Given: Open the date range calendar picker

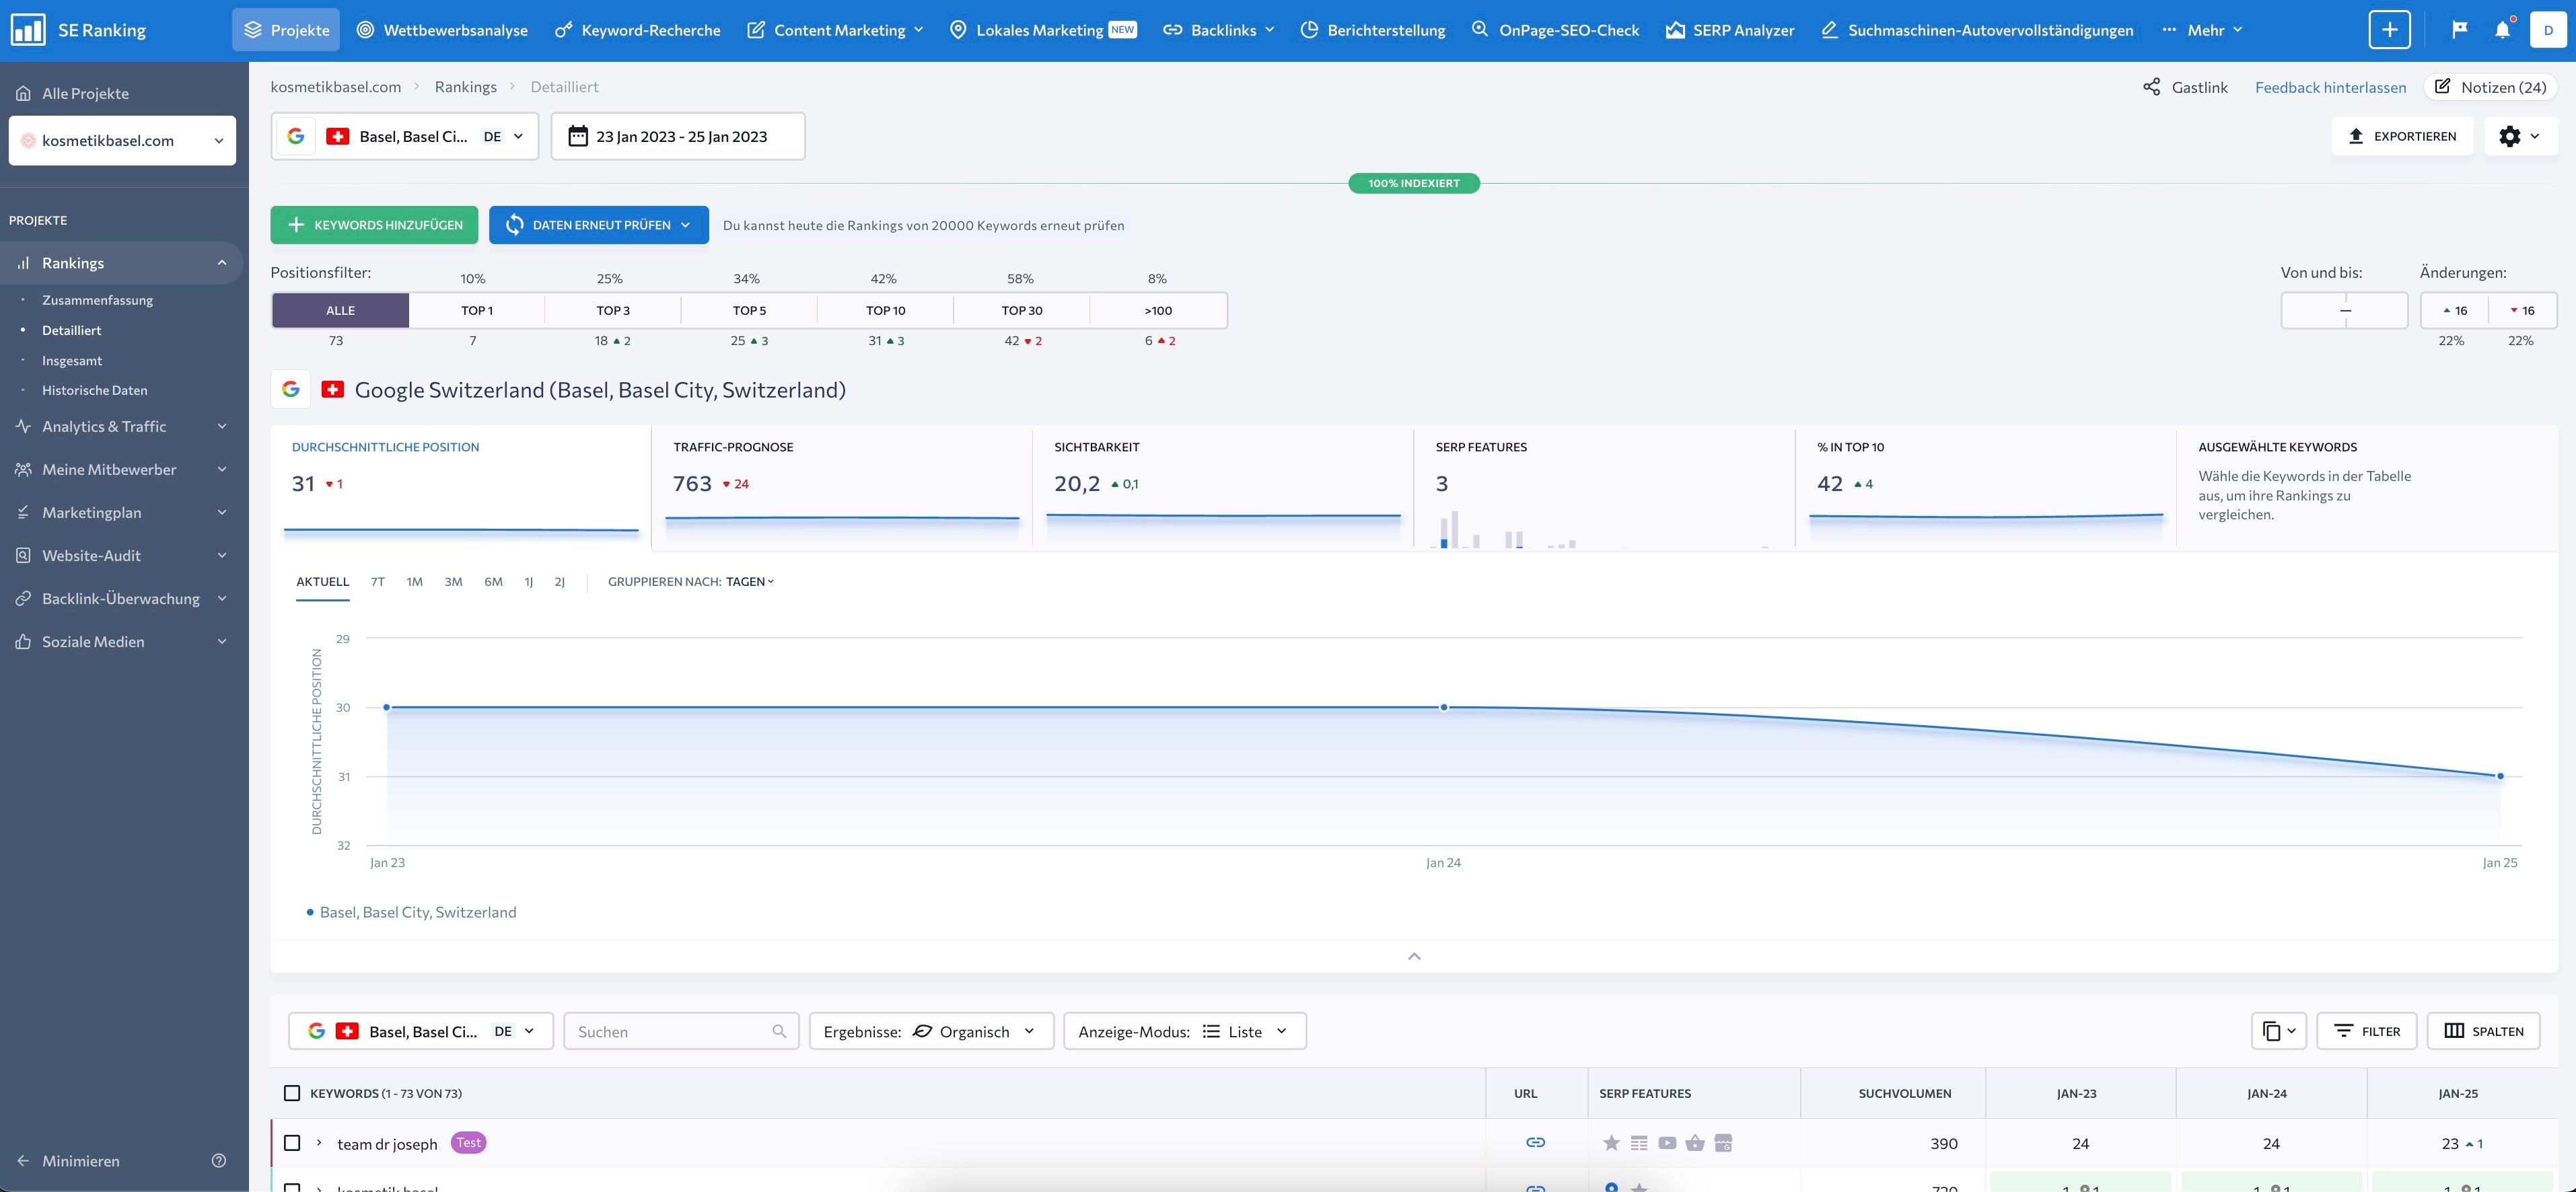Looking at the screenshot, I should 677,136.
